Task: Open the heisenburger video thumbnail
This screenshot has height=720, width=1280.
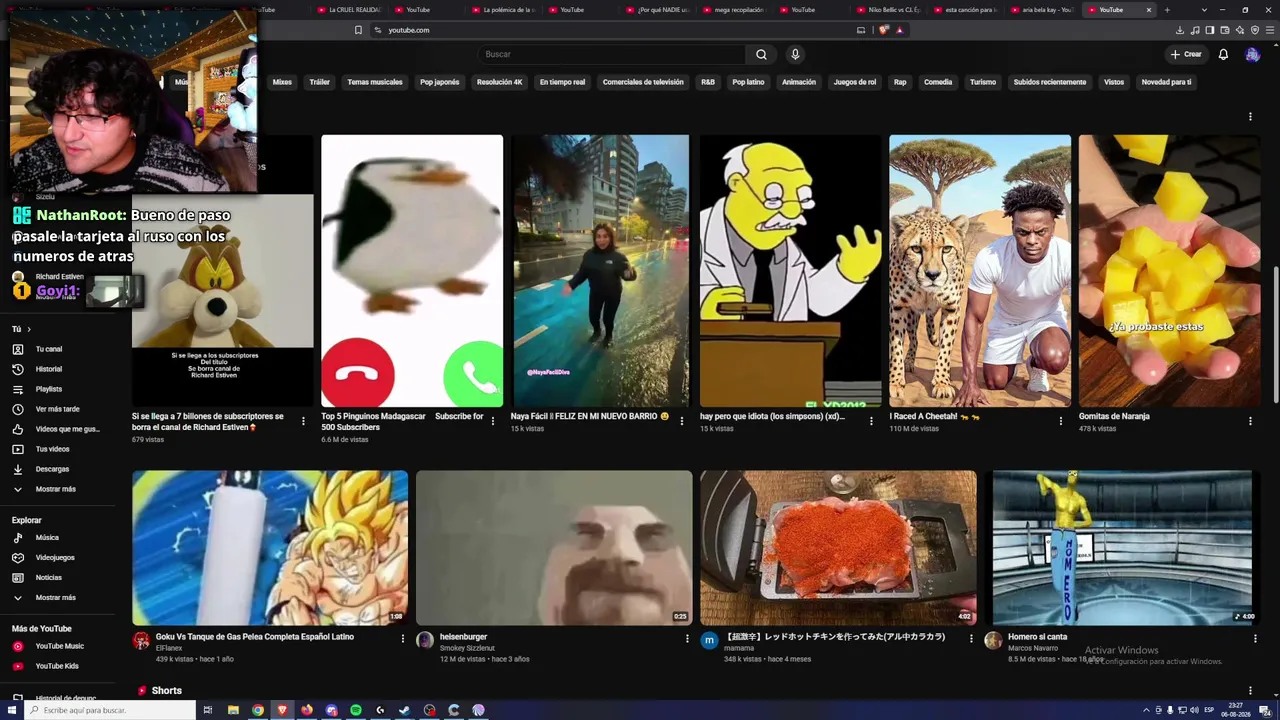Action: (554, 548)
